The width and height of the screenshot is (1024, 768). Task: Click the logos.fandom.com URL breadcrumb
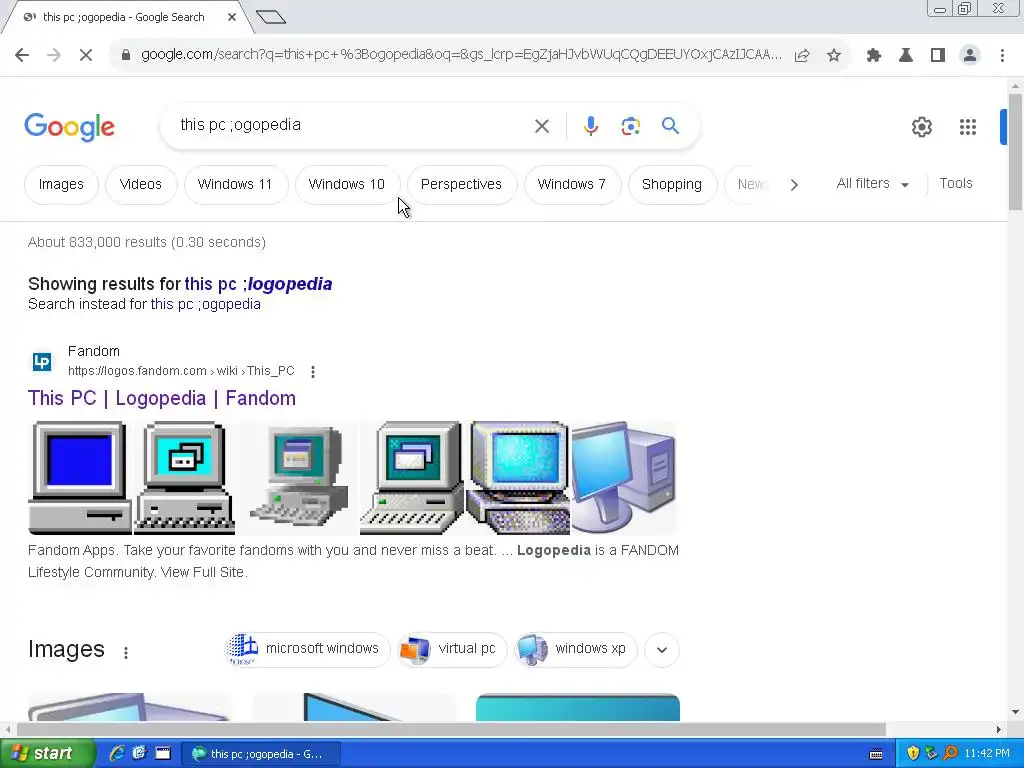[182, 371]
